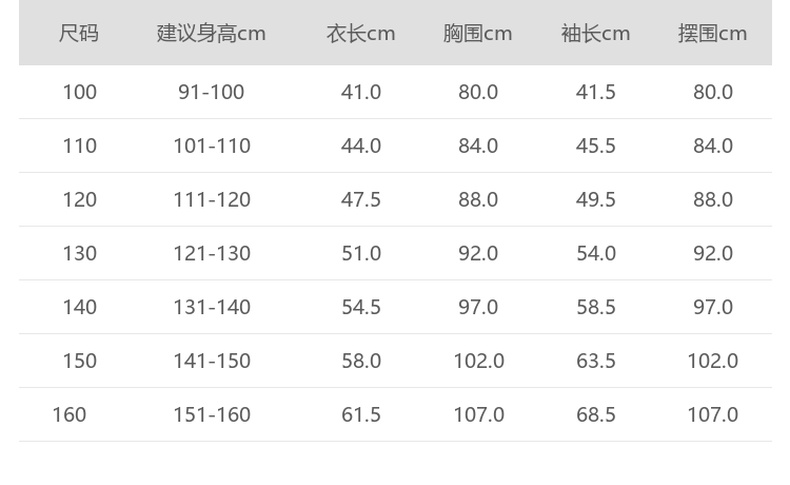The height and width of the screenshot is (485, 790).
Task: Select the 摆围cm column header
Action: click(x=713, y=33)
